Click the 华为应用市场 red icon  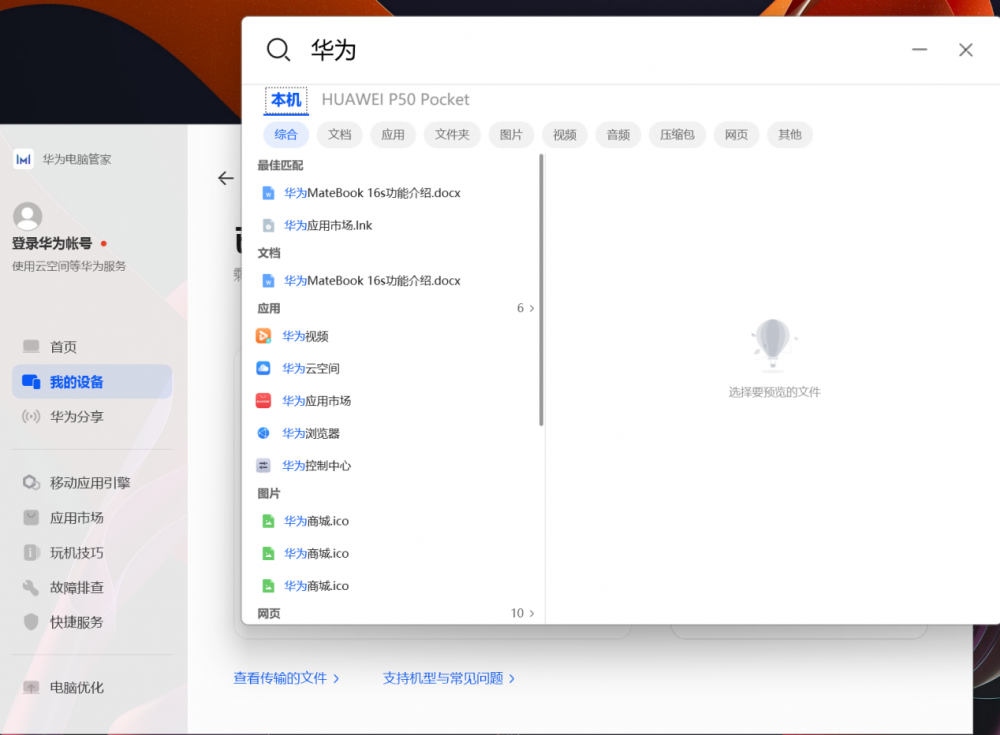pyautogui.click(x=263, y=401)
